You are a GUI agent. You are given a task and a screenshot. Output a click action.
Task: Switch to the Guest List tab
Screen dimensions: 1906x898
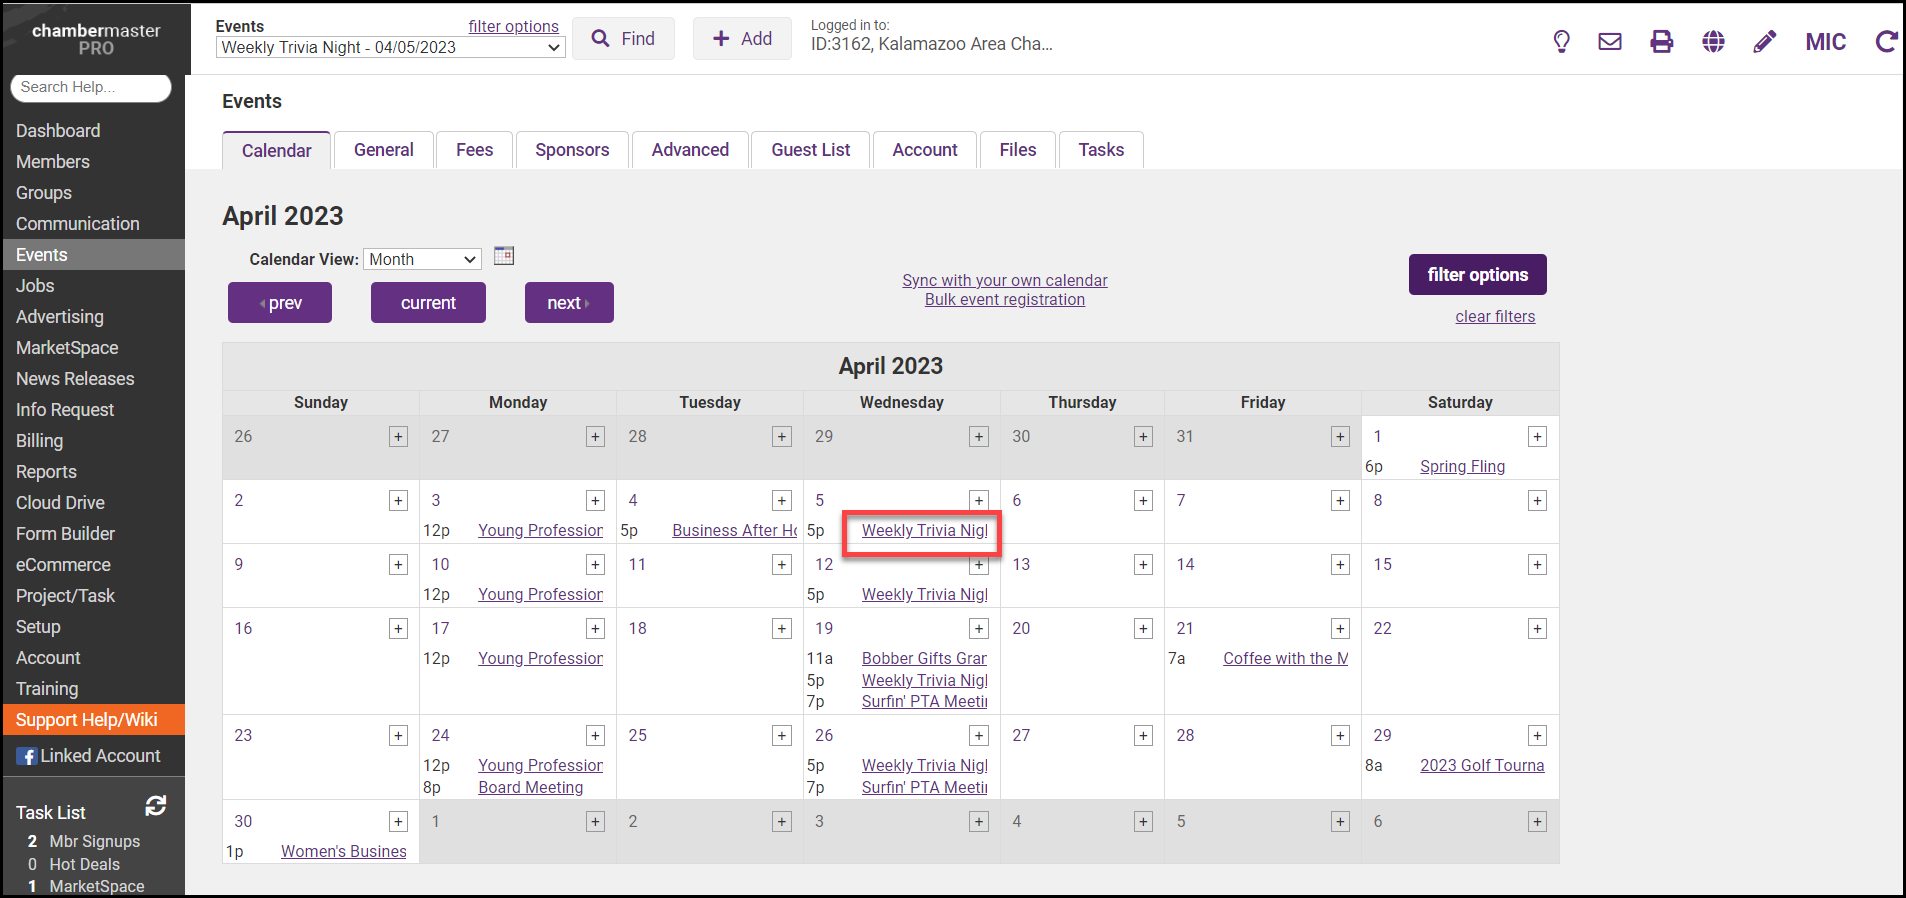(810, 150)
